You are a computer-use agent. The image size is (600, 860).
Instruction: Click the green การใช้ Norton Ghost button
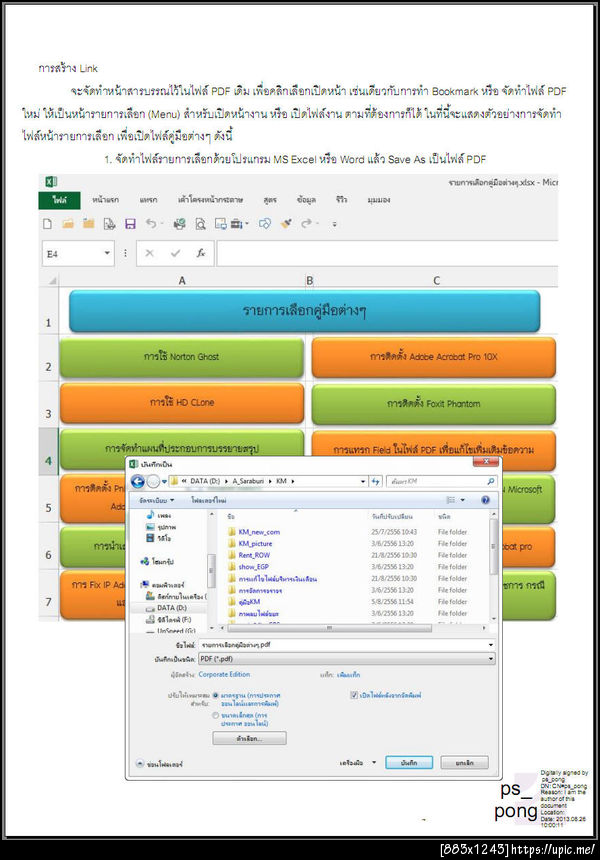[x=182, y=357]
